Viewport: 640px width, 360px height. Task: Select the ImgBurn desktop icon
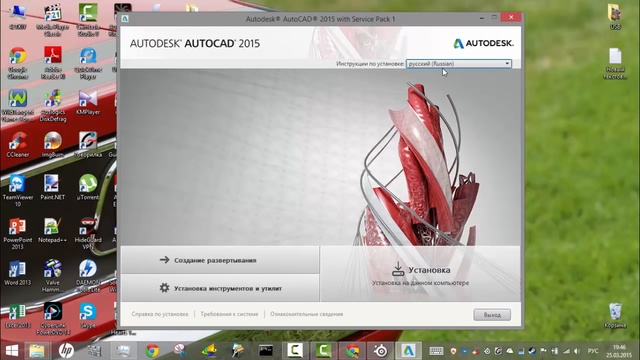pyautogui.click(x=53, y=144)
